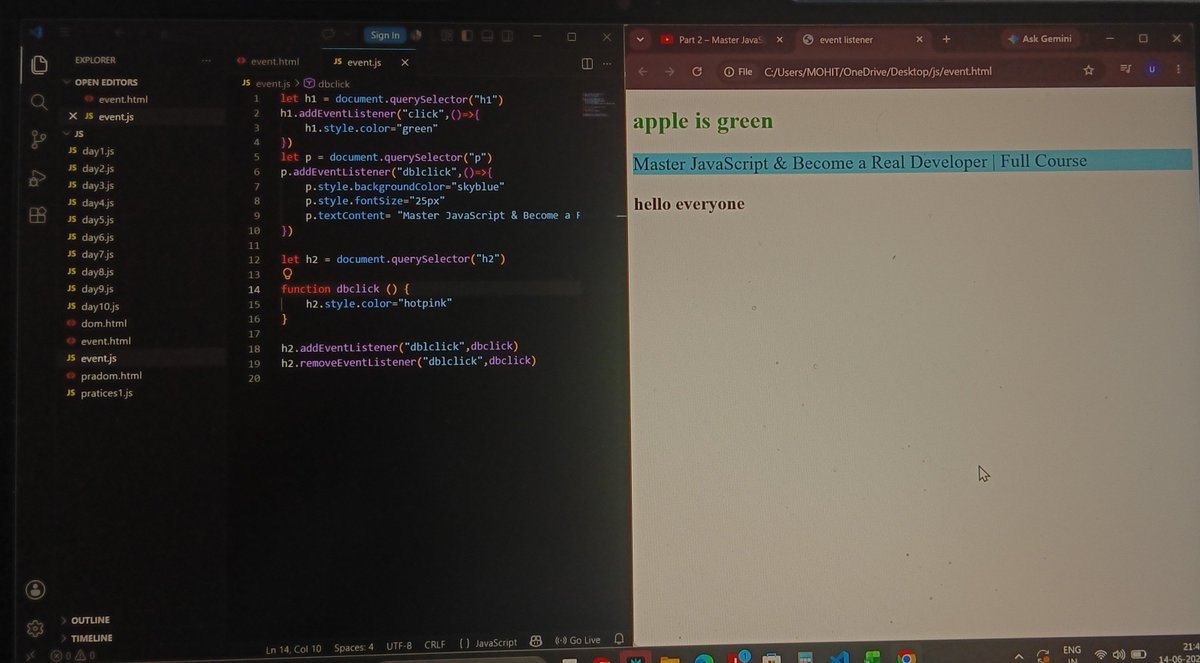
Task: Open a new tab in Chrome
Action: [946, 39]
